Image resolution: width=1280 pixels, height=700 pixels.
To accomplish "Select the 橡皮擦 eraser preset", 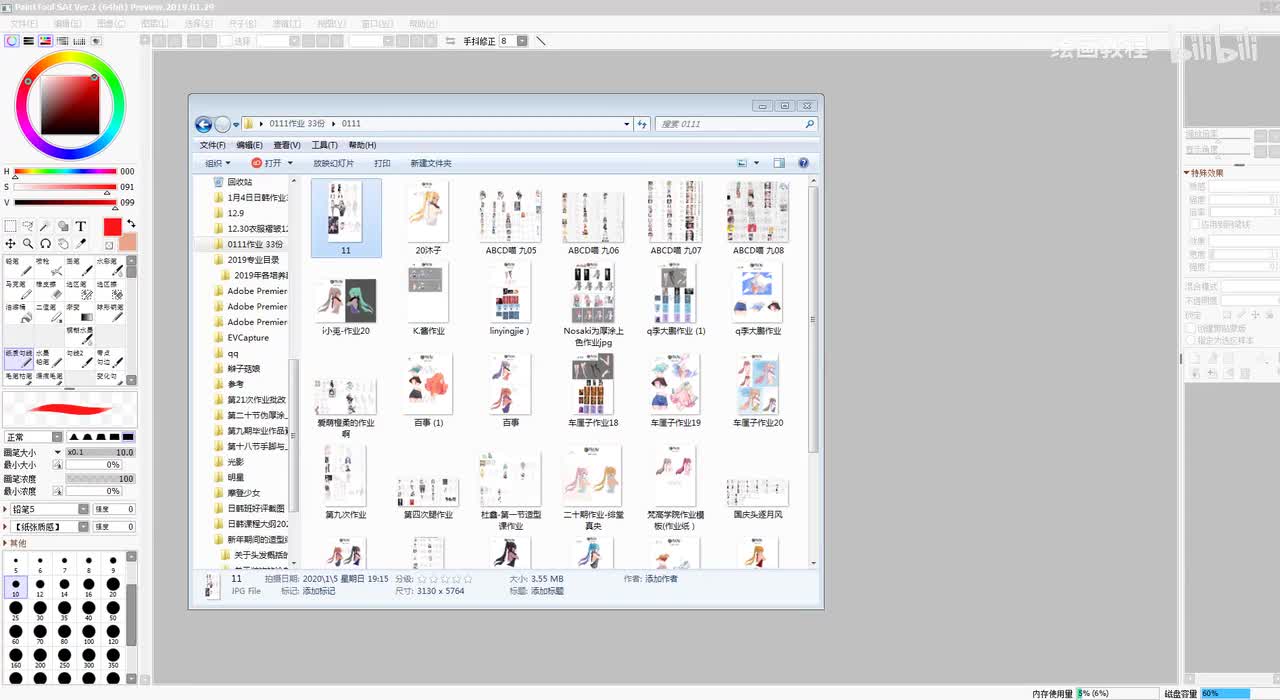I will pyautogui.click(x=48, y=290).
